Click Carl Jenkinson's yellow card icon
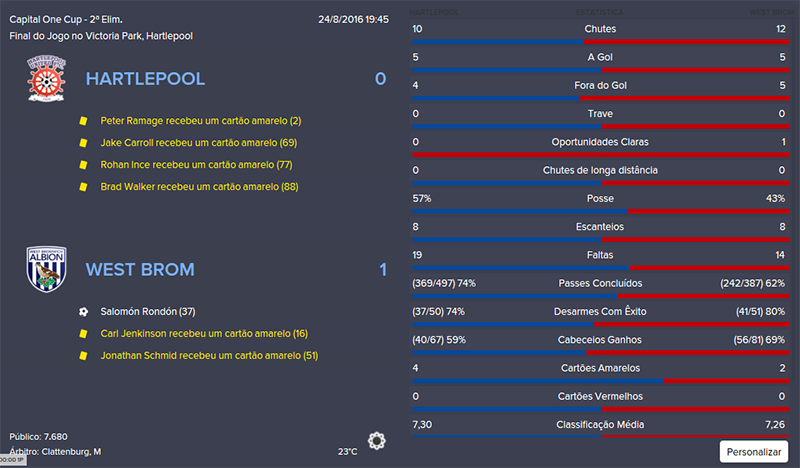This screenshot has width=800, height=468. [83, 333]
